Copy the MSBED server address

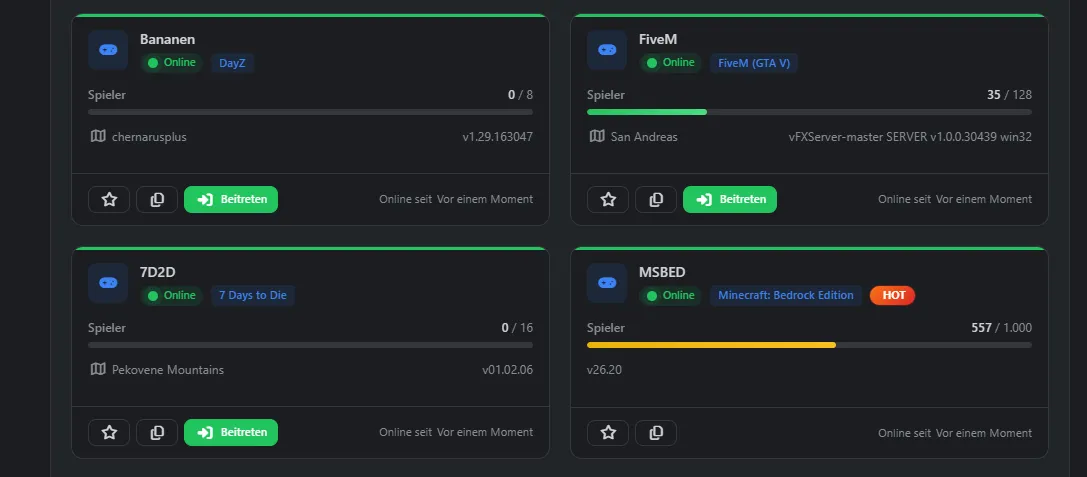656,433
